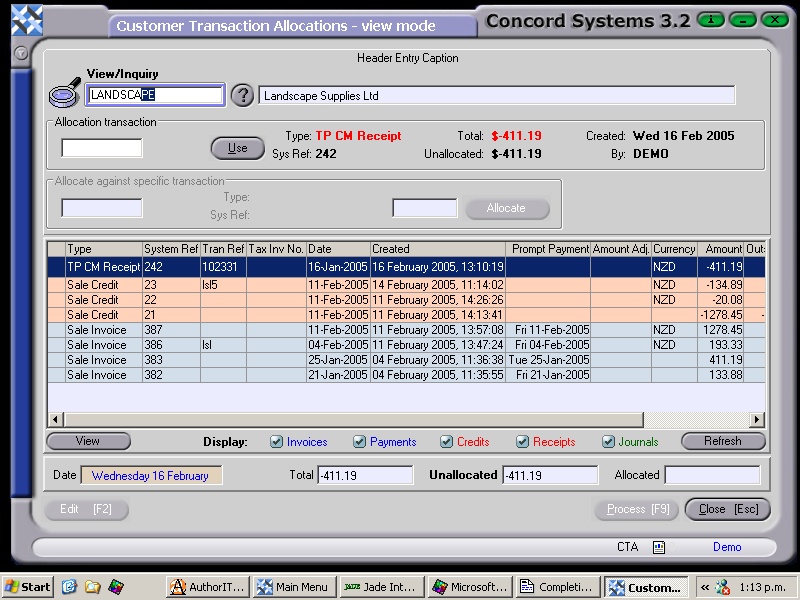Click the small icon next to CTA in the status bar

click(x=657, y=547)
